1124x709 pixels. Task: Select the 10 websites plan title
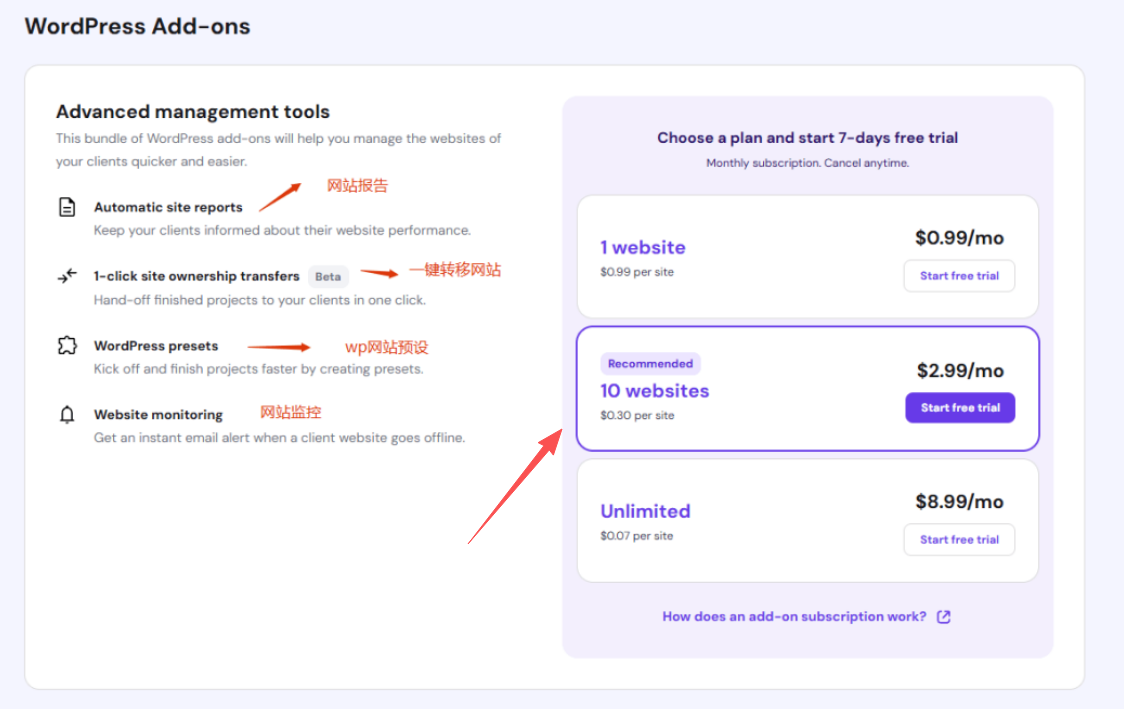pyautogui.click(x=654, y=391)
